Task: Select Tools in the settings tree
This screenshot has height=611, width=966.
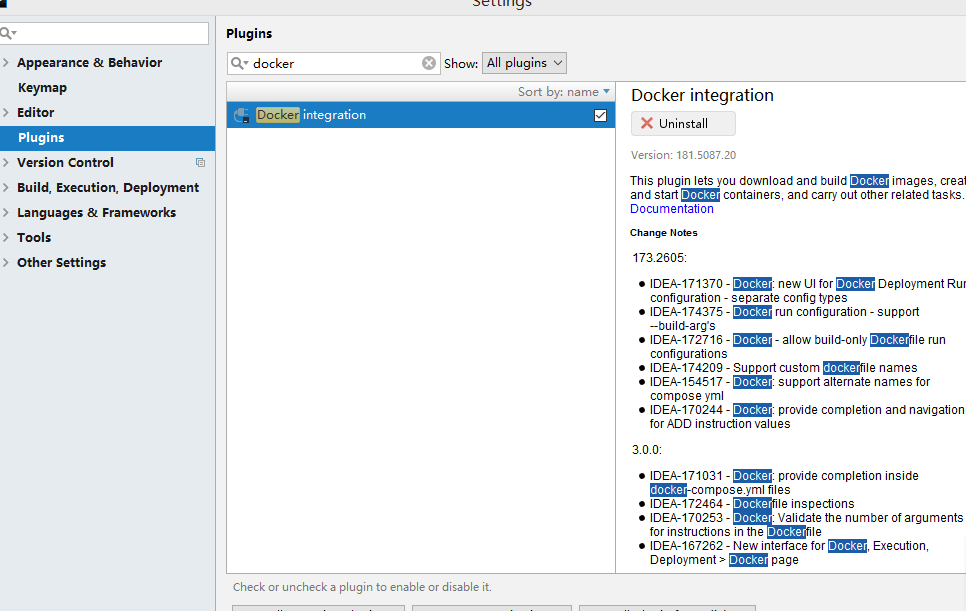Action: click(x=34, y=237)
